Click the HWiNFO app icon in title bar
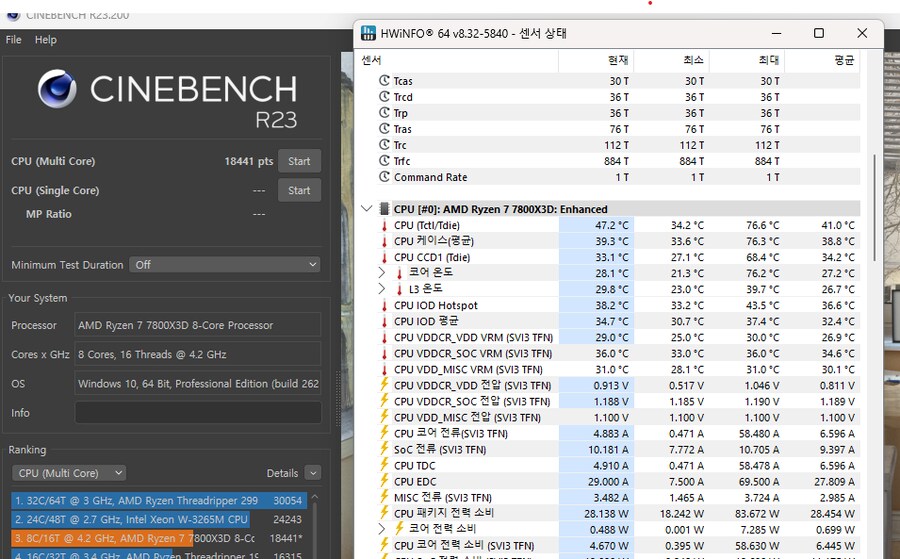The height and width of the screenshot is (559, 900). [369, 33]
